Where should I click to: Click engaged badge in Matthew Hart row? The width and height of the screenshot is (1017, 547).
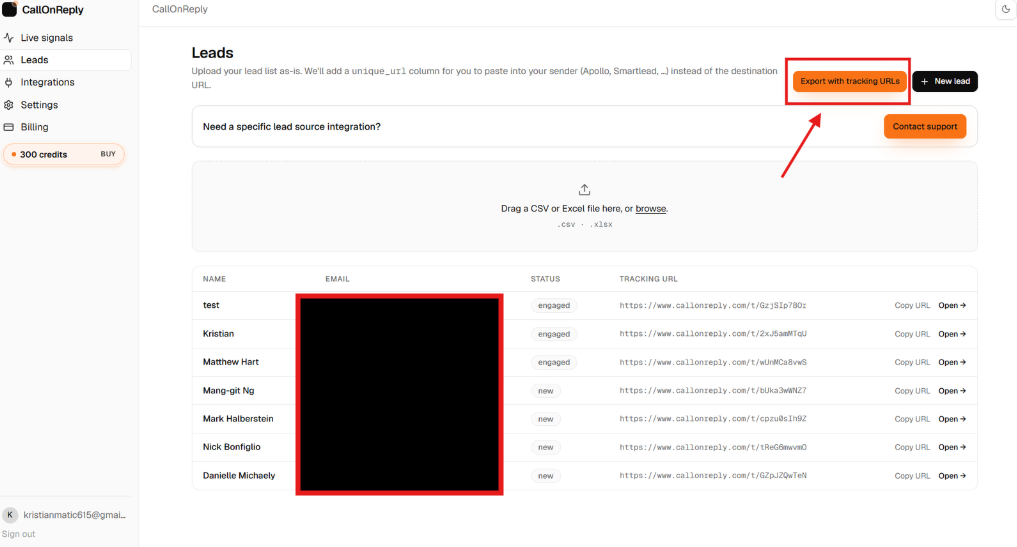point(554,362)
